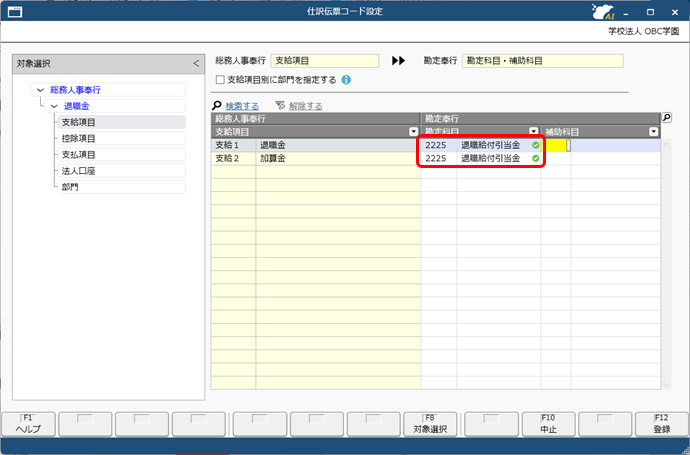Viewport: 690px width, 455px height.
Task: Click the 学校法人 OBC学園 label
Action: (643, 32)
